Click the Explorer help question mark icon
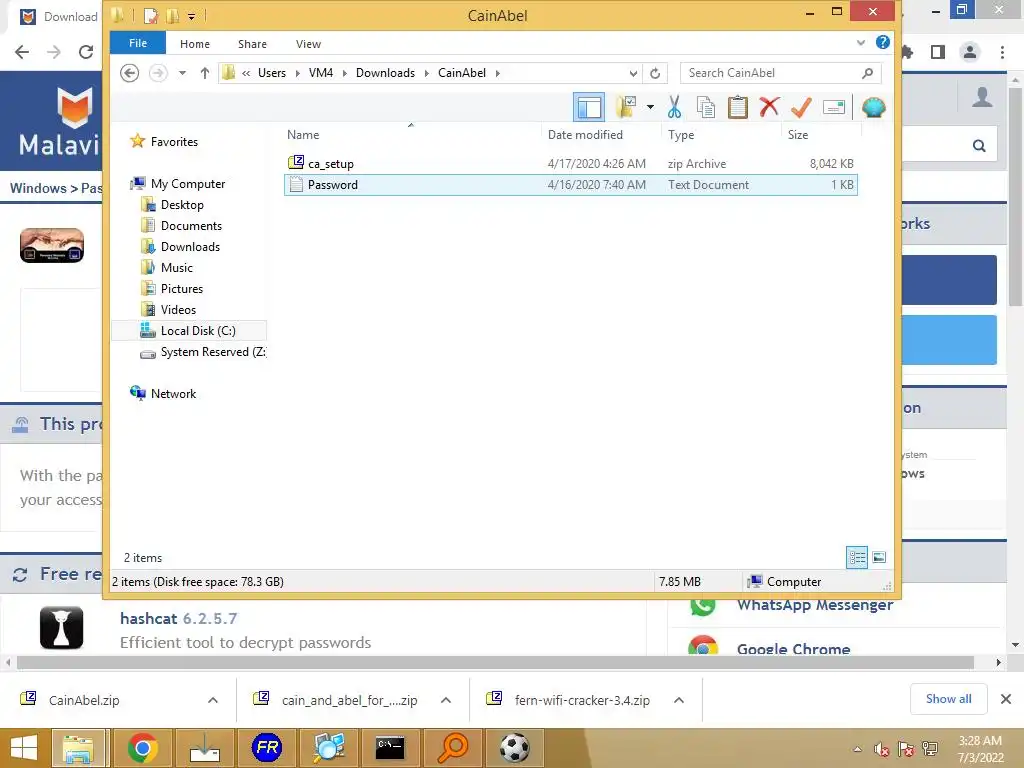 882,42
